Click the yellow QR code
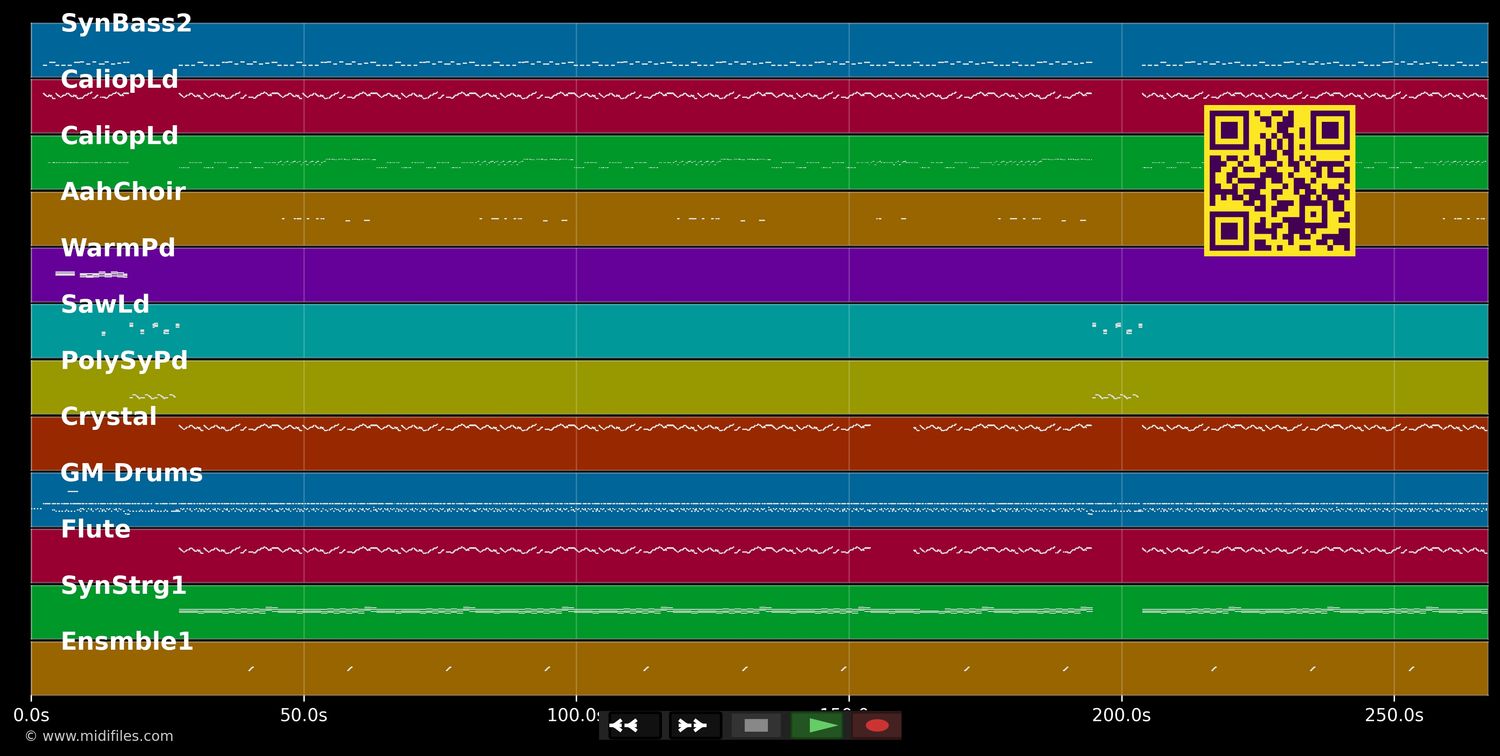Image resolution: width=1500 pixels, height=756 pixels. pyautogui.click(x=1279, y=181)
